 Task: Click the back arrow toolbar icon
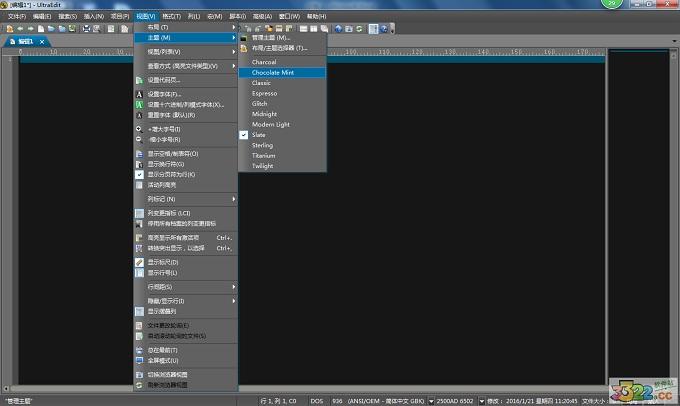tap(20, 29)
